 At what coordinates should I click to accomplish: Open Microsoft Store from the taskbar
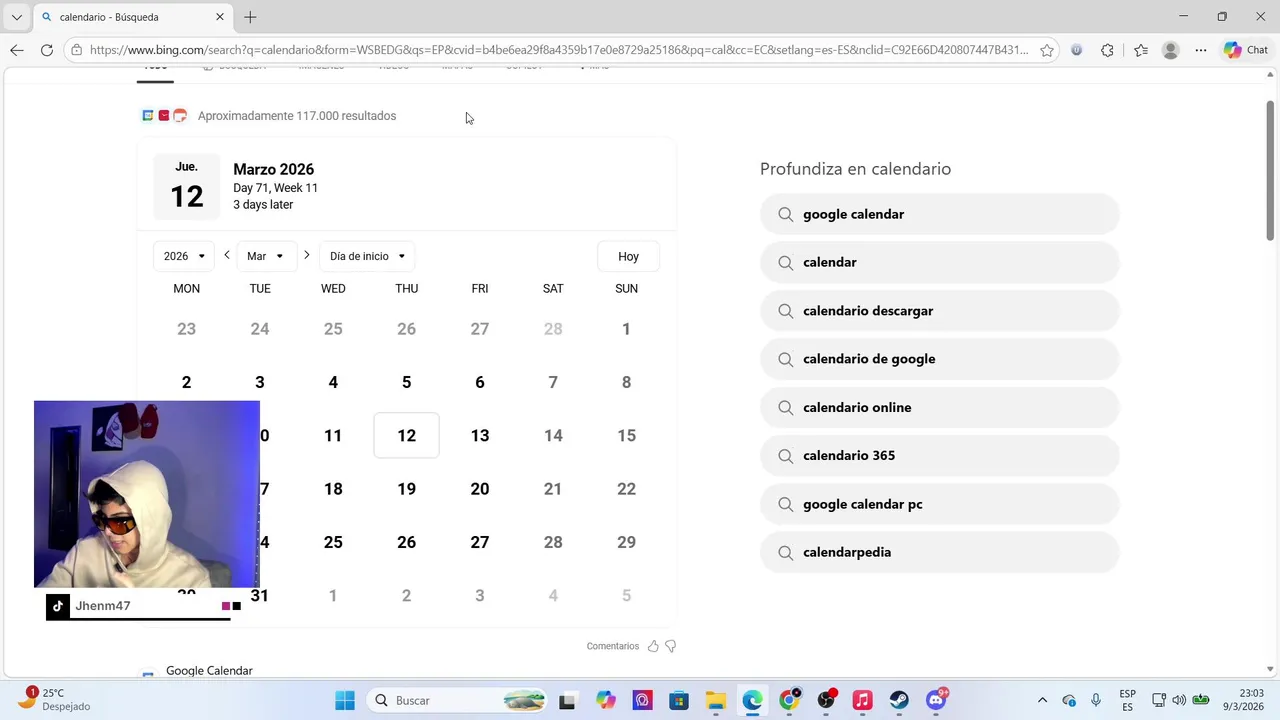pos(679,700)
